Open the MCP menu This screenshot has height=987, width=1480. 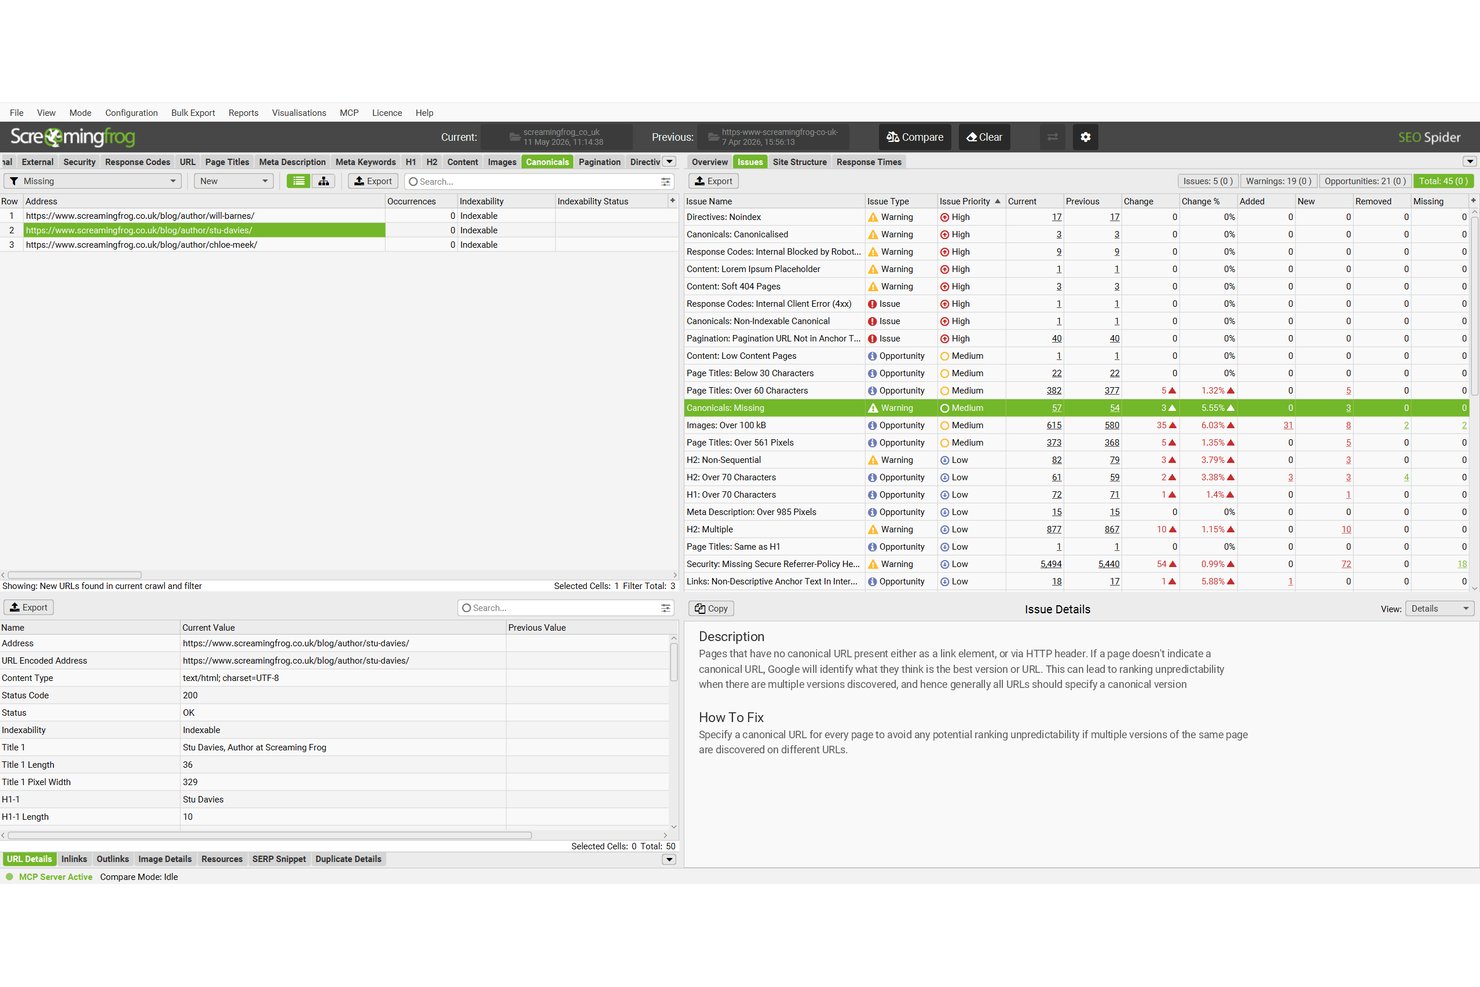349,113
